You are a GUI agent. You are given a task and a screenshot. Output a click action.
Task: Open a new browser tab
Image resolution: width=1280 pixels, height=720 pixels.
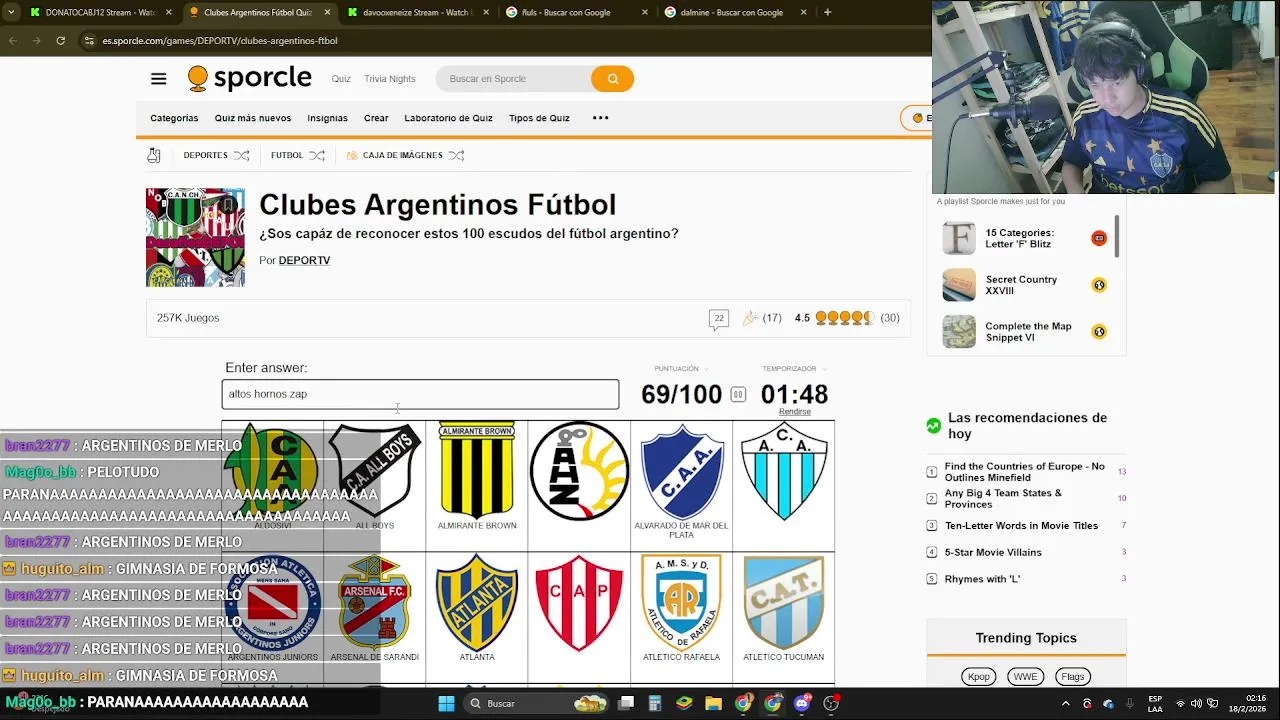click(x=827, y=13)
